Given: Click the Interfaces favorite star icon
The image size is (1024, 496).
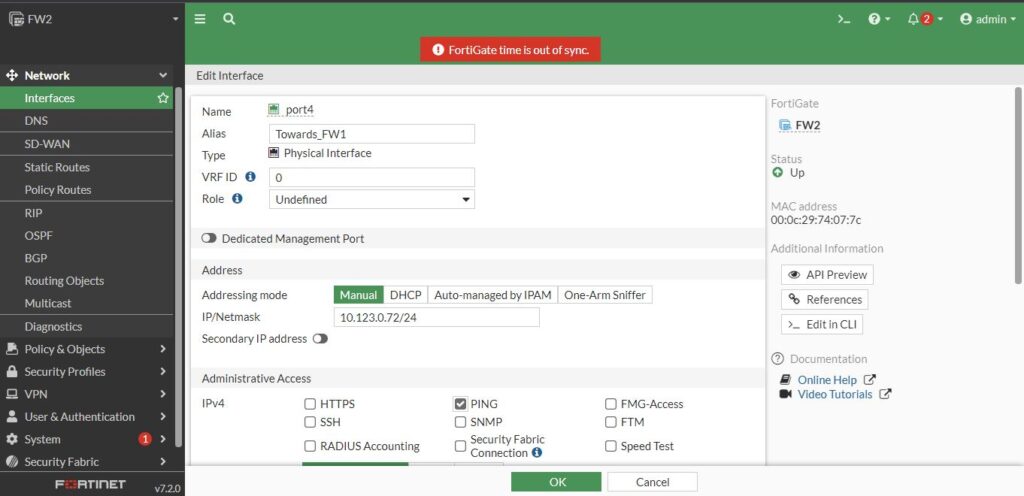Looking at the screenshot, I should tap(163, 98).
